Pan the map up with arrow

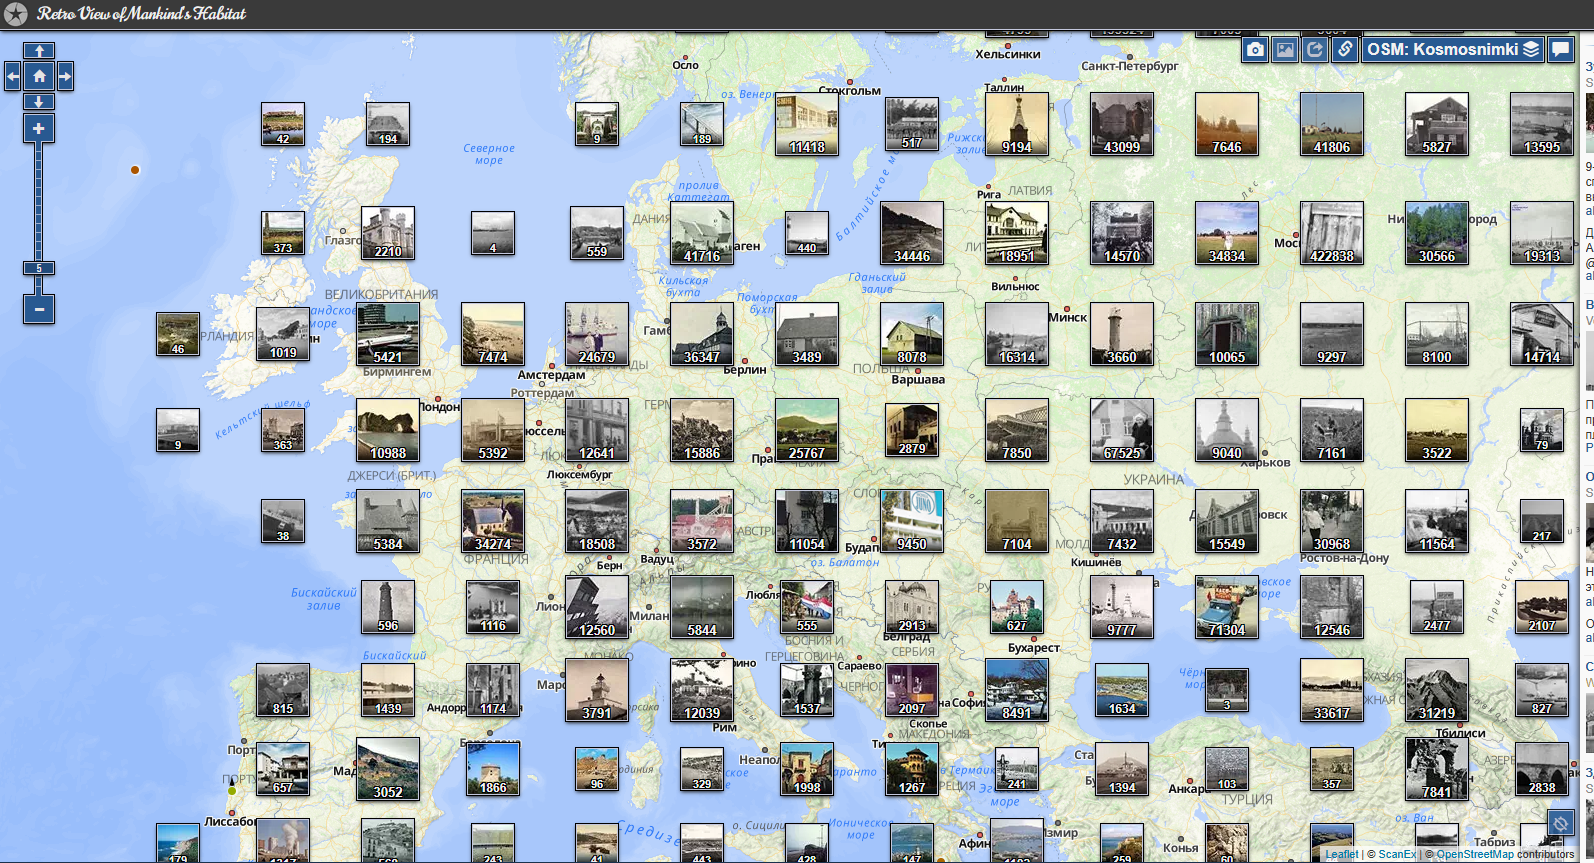tap(39, 51)
